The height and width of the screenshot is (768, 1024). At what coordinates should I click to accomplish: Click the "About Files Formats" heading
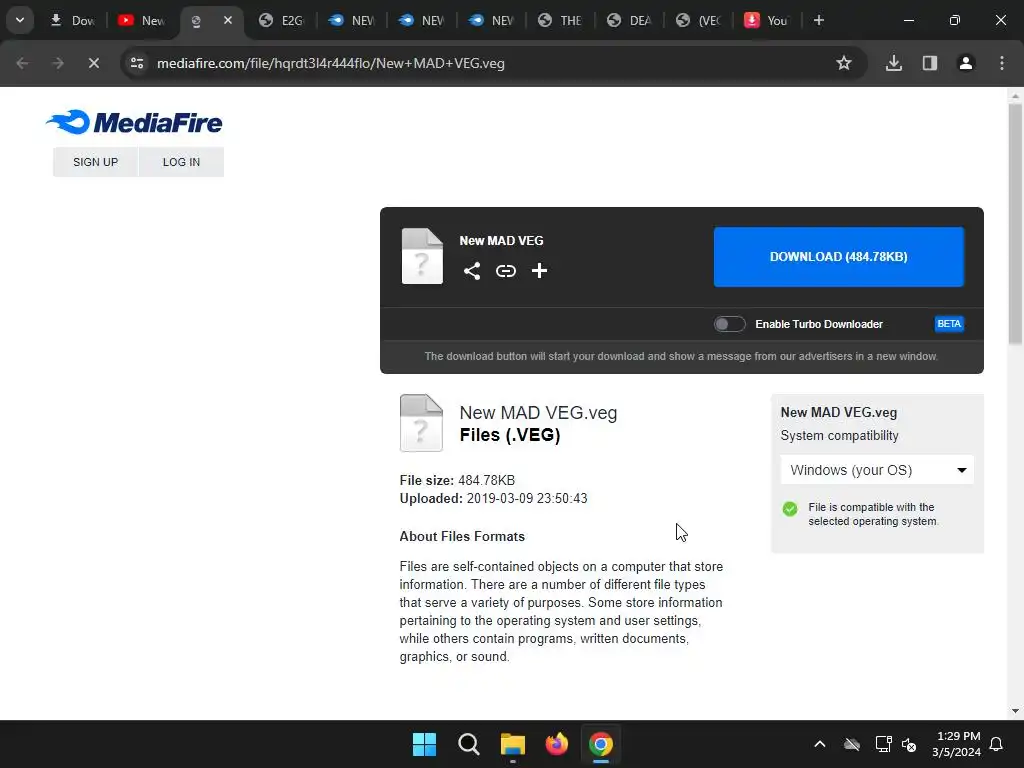click(462, 536)
